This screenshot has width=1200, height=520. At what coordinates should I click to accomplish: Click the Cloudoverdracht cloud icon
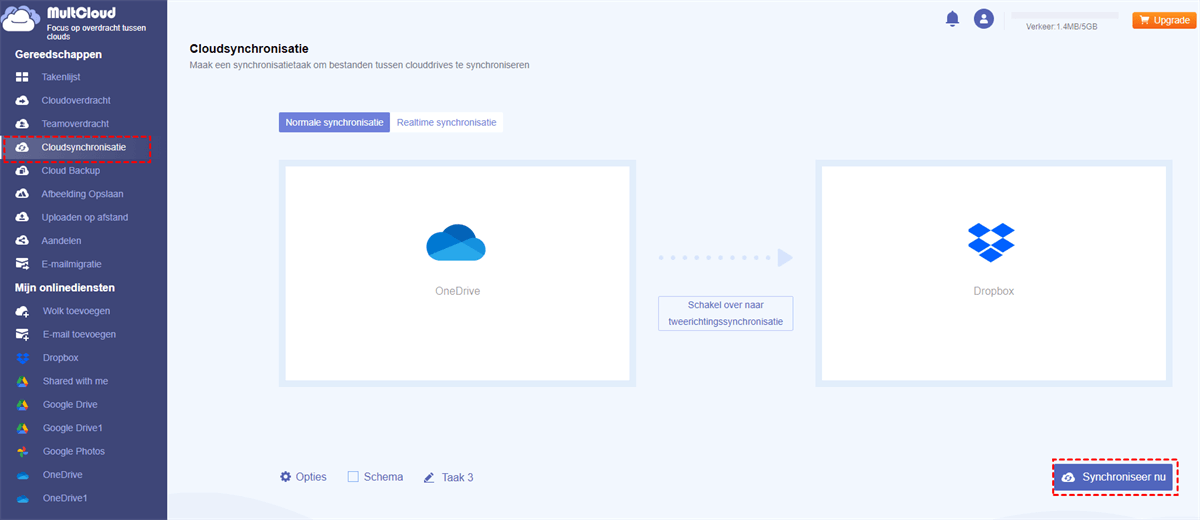22,100
